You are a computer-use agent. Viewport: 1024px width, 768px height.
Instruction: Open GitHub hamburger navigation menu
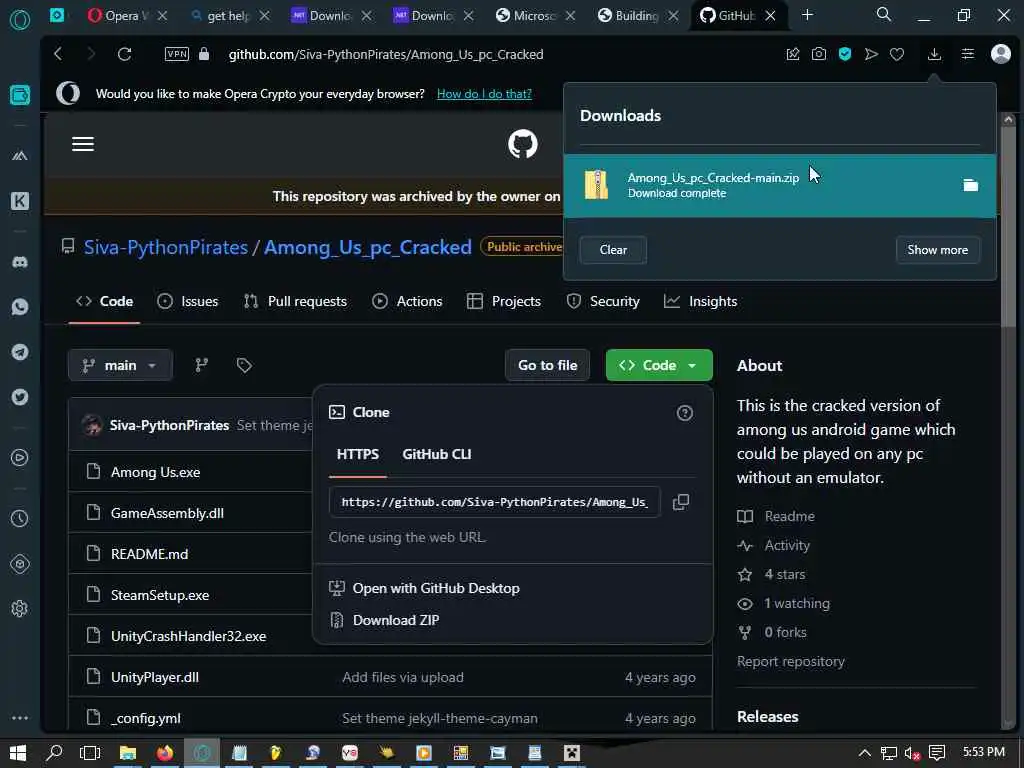[83, 144]
